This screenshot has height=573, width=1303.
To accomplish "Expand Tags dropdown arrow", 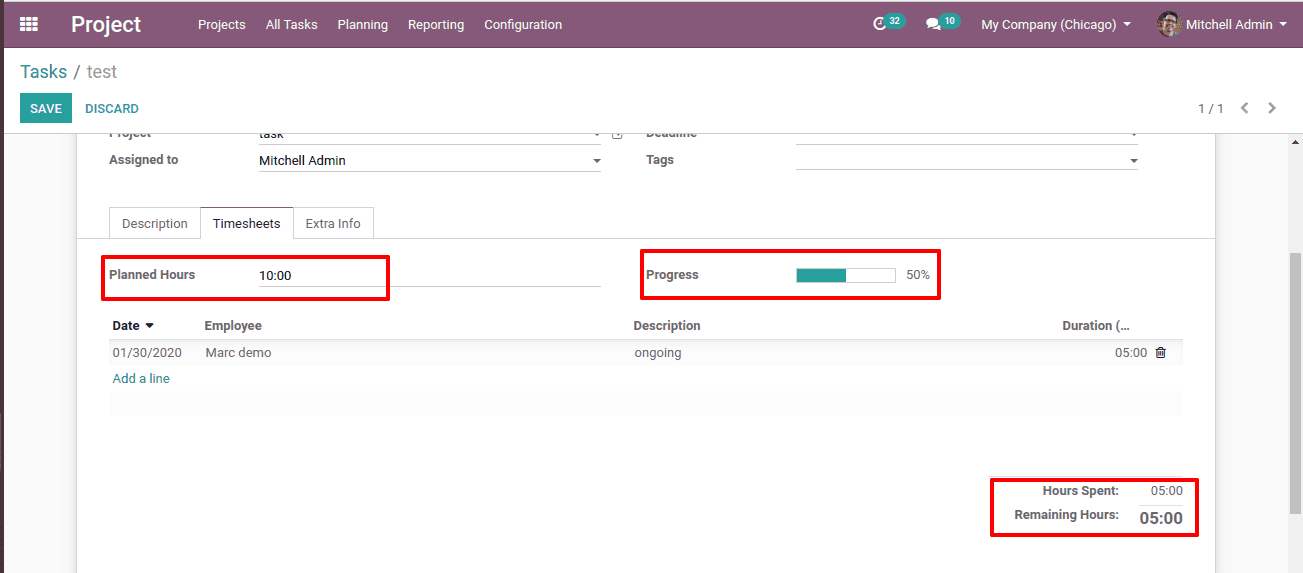I will (x=1134, y=161).
